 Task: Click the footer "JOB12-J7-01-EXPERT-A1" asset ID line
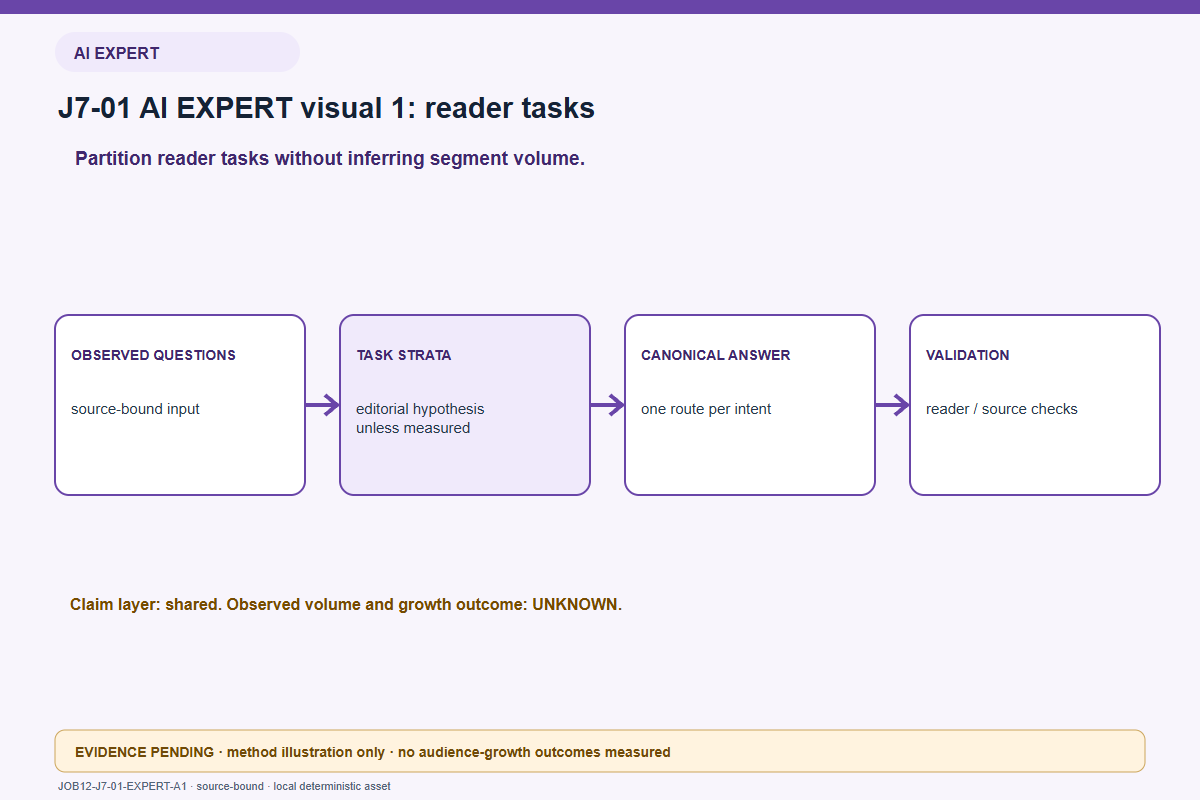(224, 786)
